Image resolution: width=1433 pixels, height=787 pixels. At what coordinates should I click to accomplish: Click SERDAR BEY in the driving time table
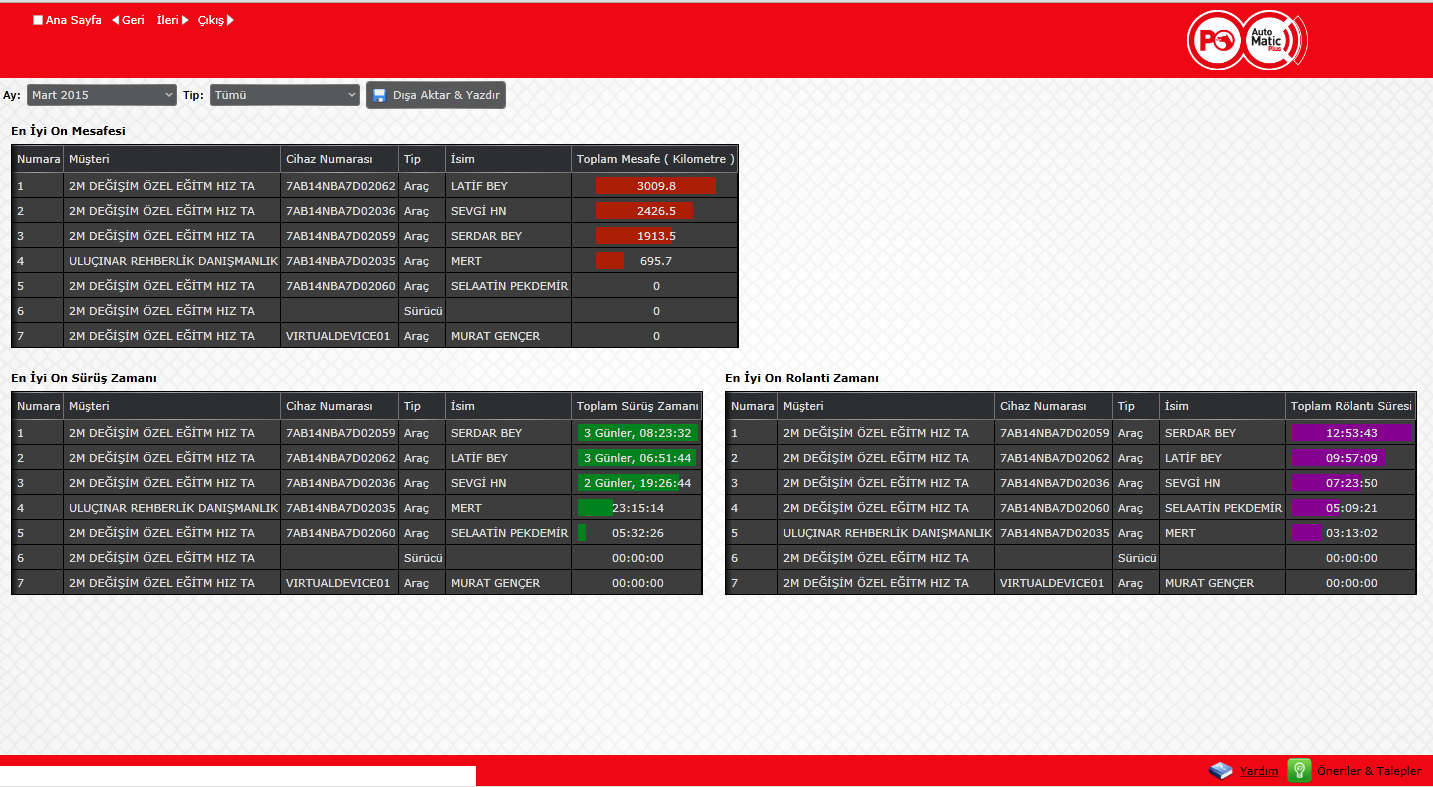pyautogui.click(x=486, y=433)
